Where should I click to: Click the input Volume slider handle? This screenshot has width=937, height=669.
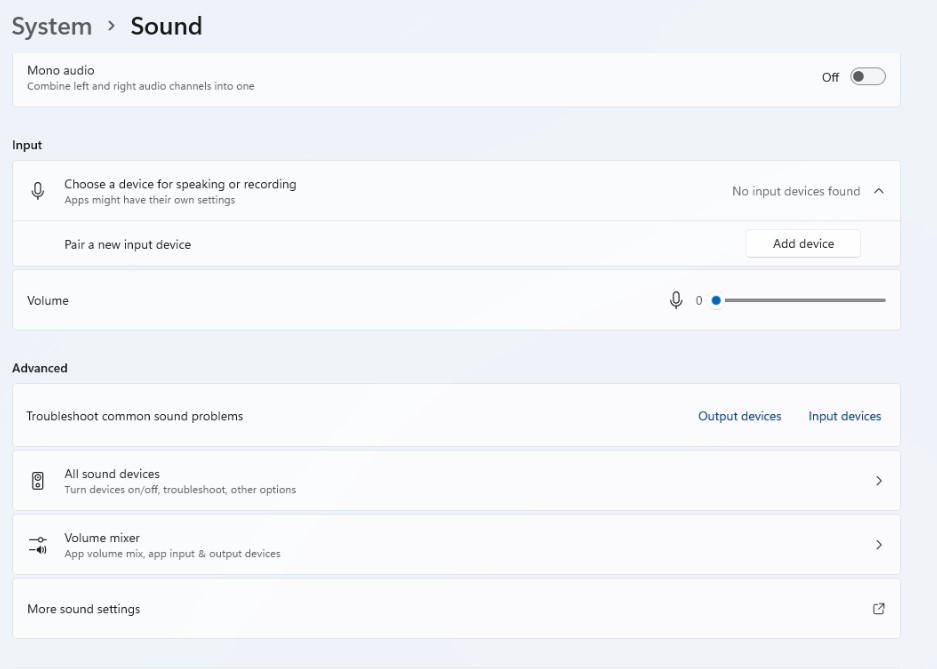pos(715,300)
